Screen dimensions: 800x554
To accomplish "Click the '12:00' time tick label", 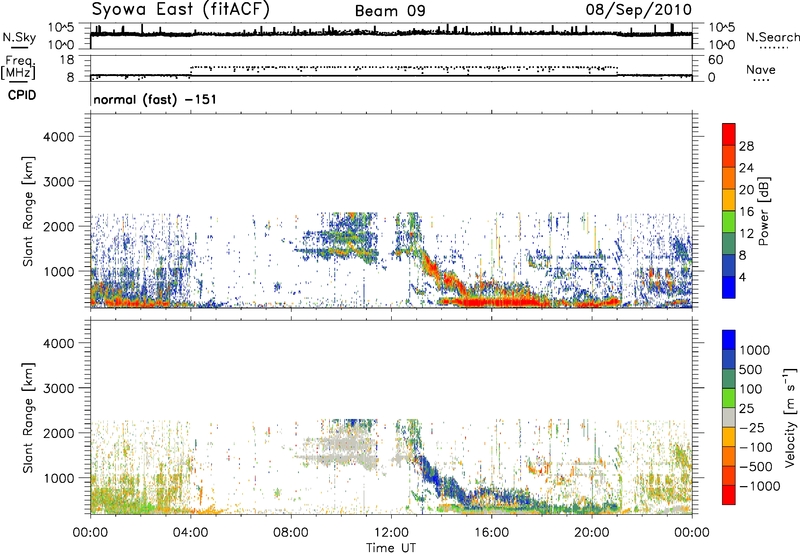I will [391, 533].
